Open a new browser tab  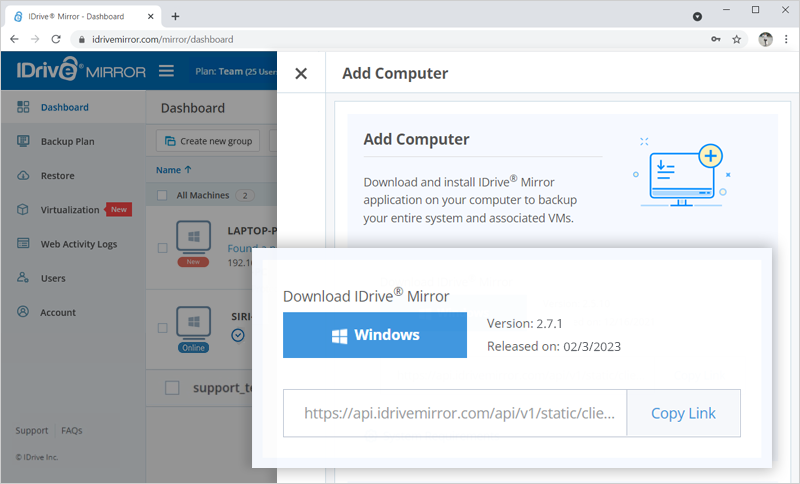tap(176, 16)
